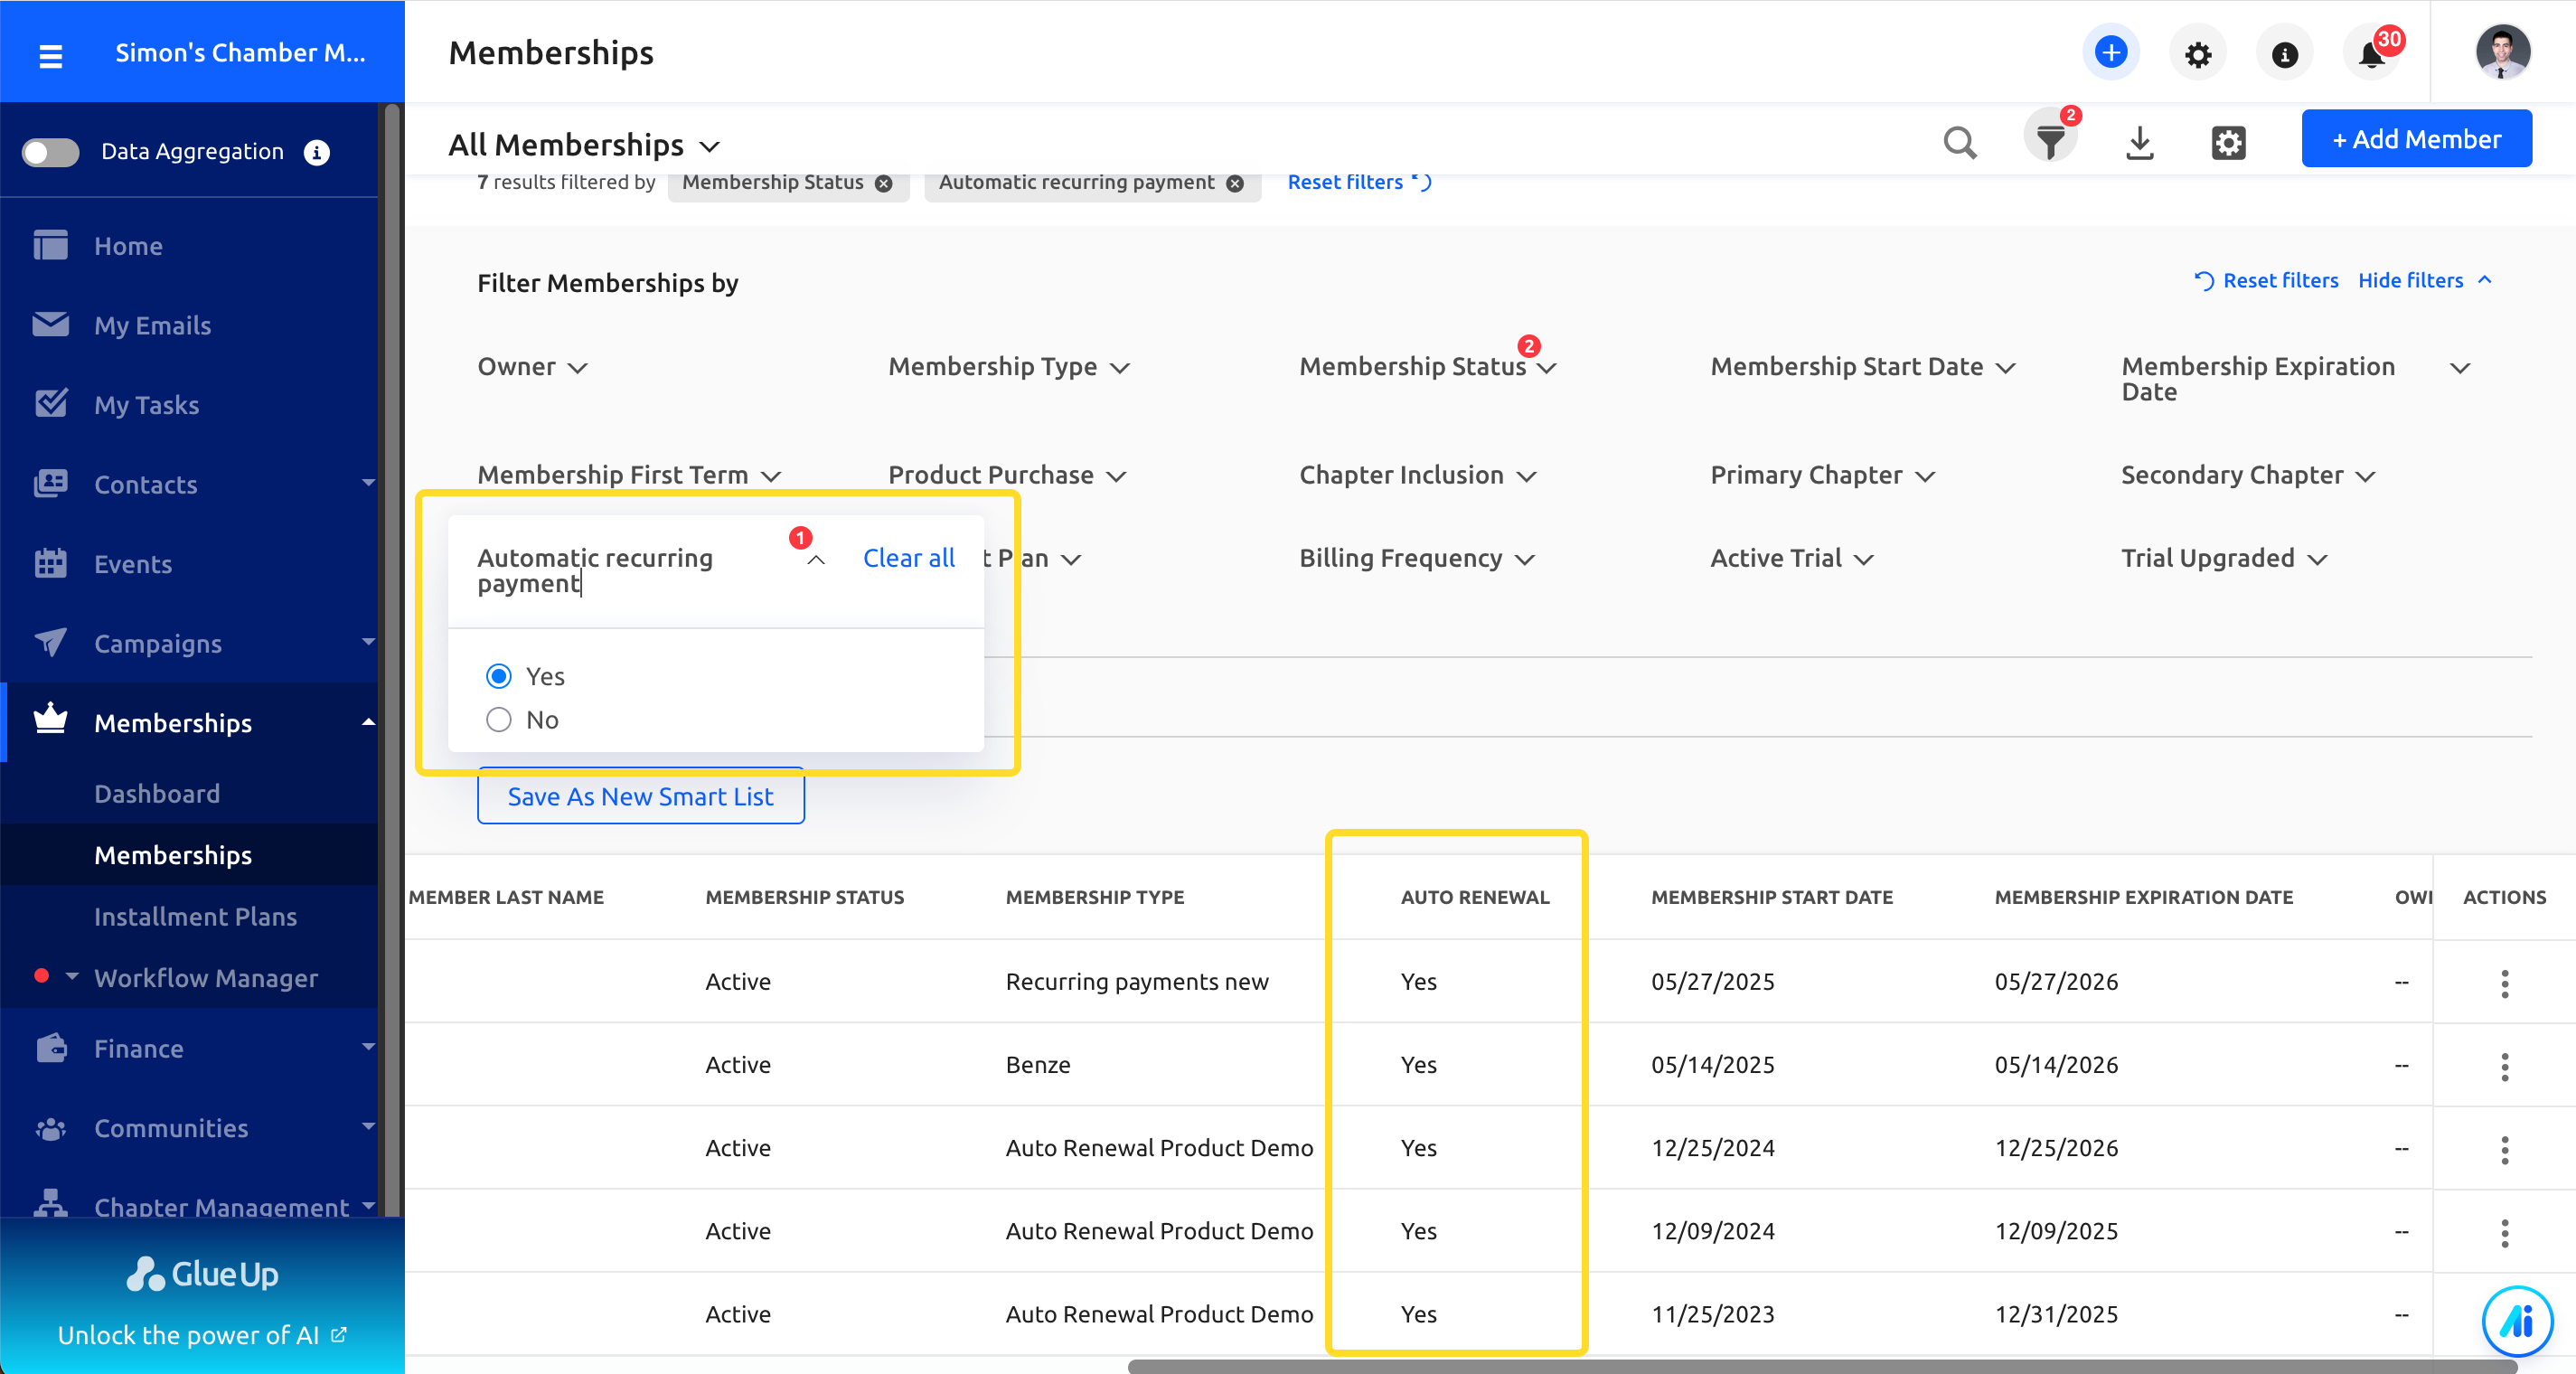The height and width of the screenshot is (1374, 2576).
Task: Remove Automatic recurring payment filter chip
Action: 1235,183
